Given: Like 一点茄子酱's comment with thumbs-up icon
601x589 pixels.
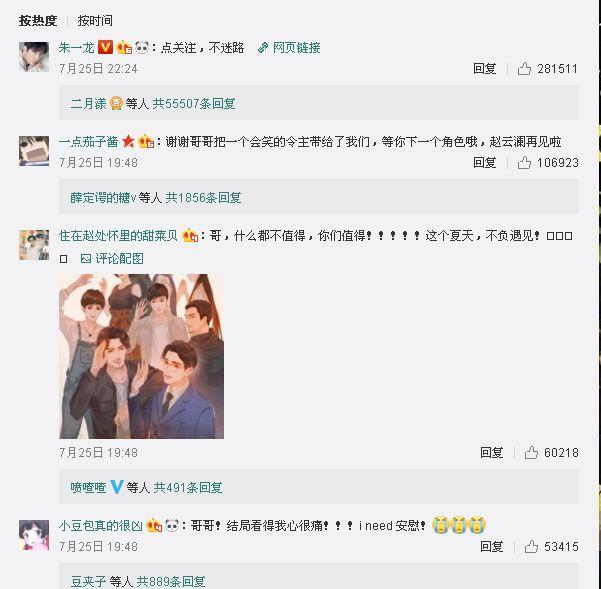Looking at the screenshot, I should pos(524,163).
